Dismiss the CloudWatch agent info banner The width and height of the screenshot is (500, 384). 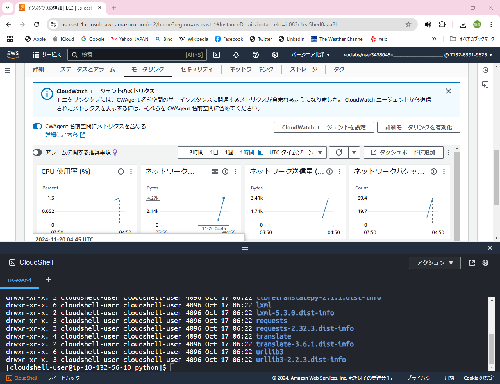tap(449, 91)
